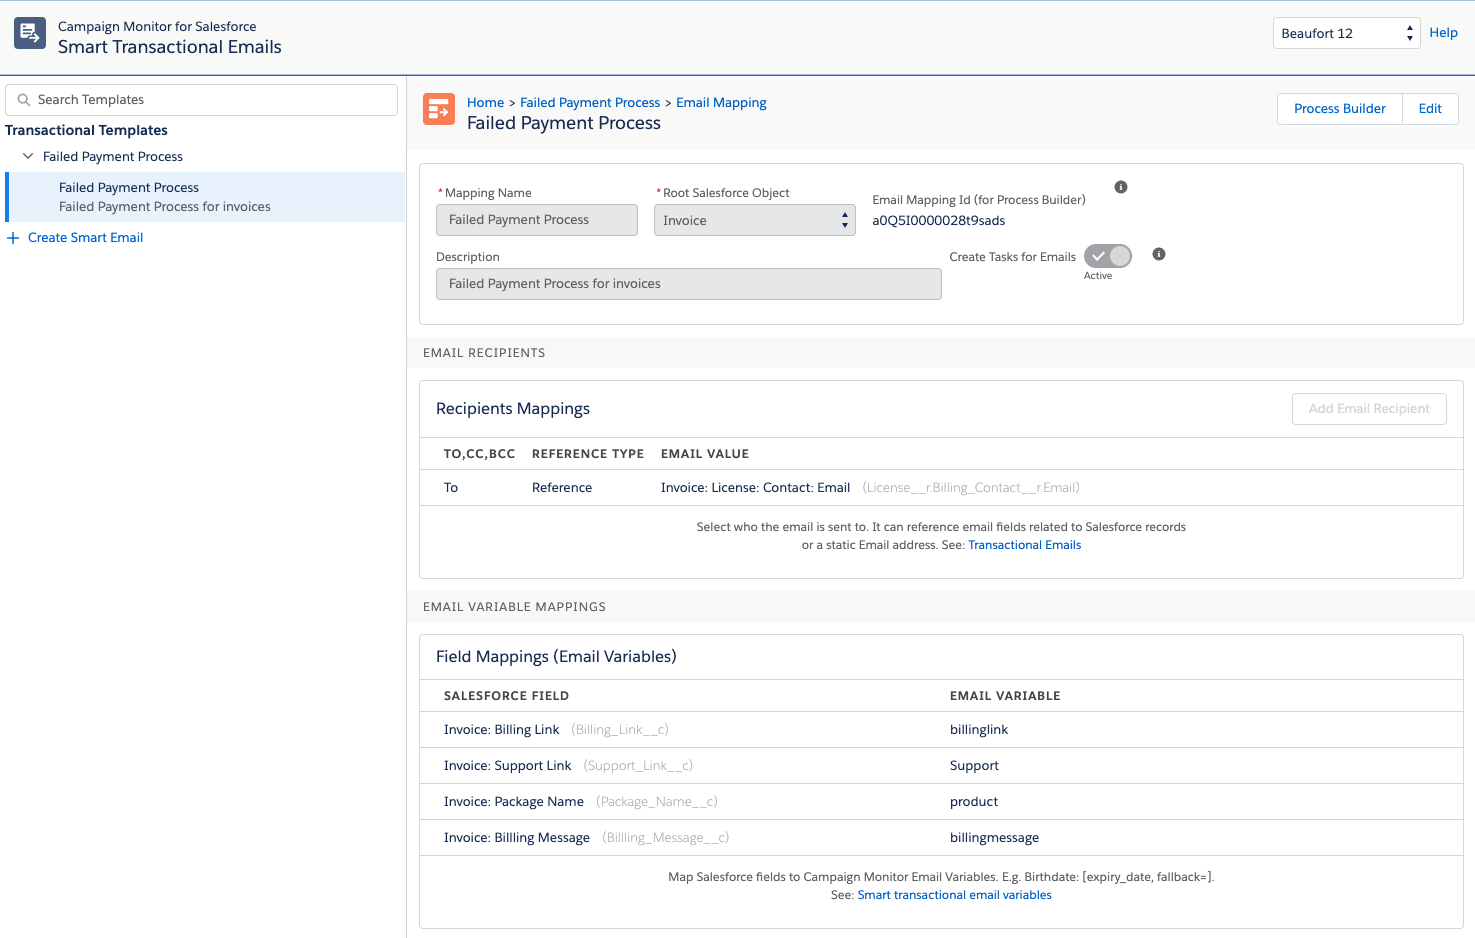Click the REFERENCE TYPE column header
Screen dimensions: 1475x938
[588, 454]
